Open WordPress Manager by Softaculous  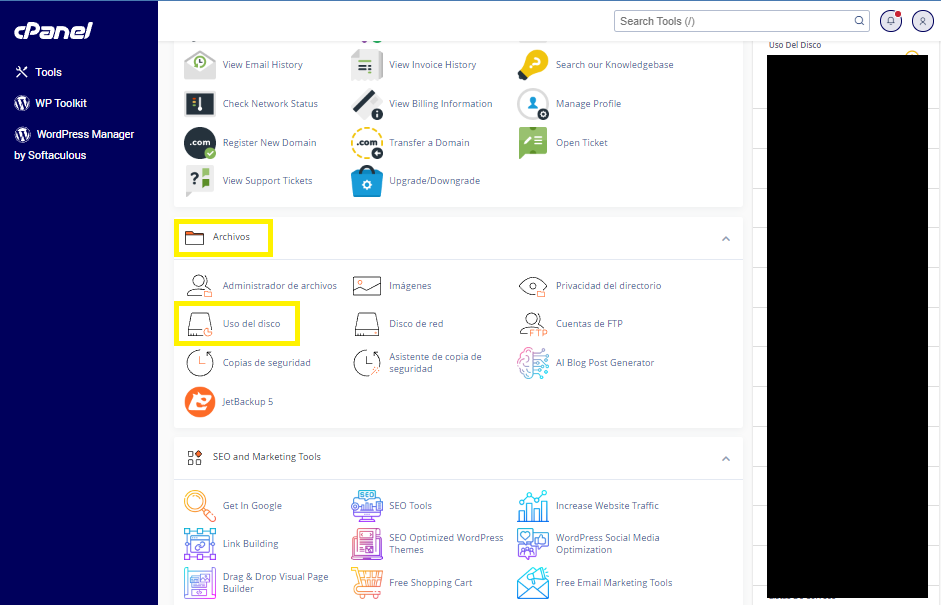pos(74,145)
